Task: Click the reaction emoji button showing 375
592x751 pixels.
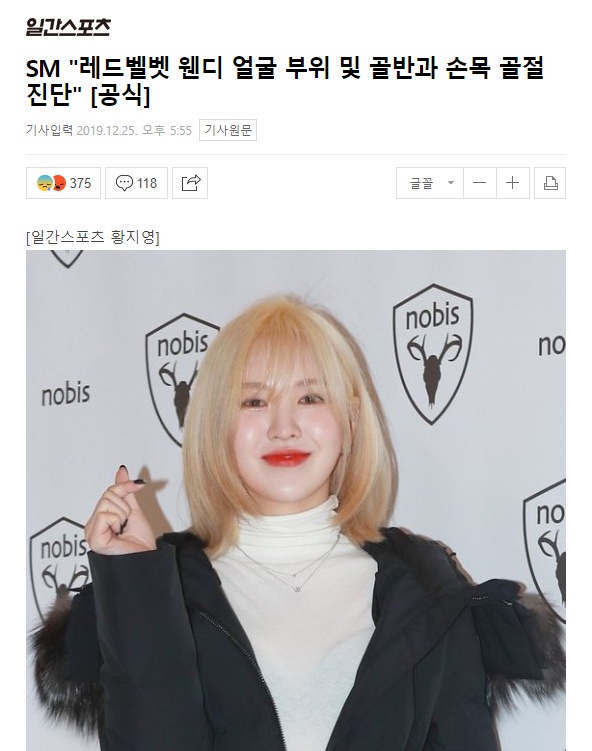Action: [63, 183]
